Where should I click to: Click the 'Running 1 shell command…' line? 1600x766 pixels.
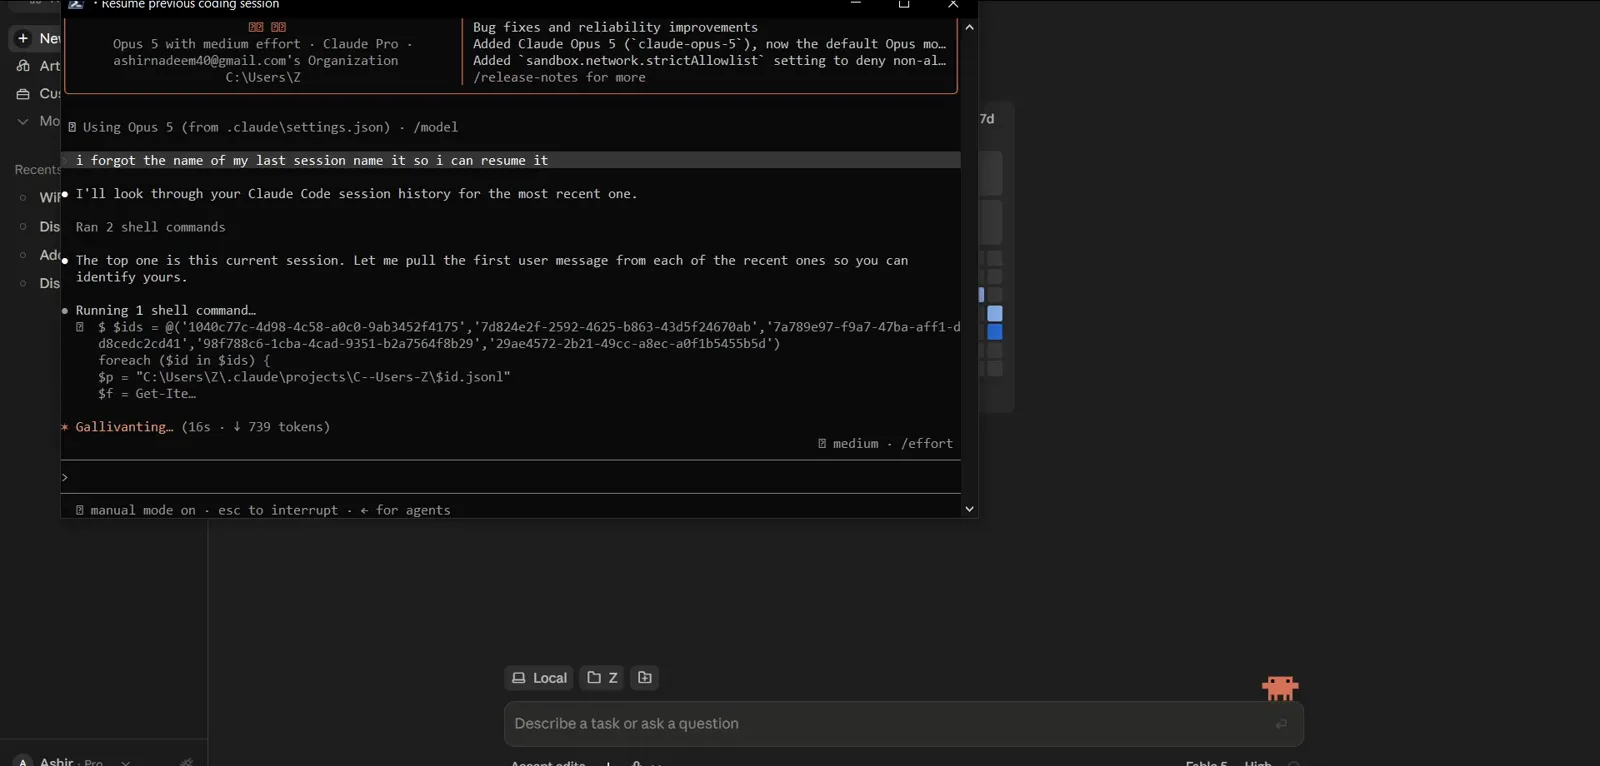coord(166,310)
